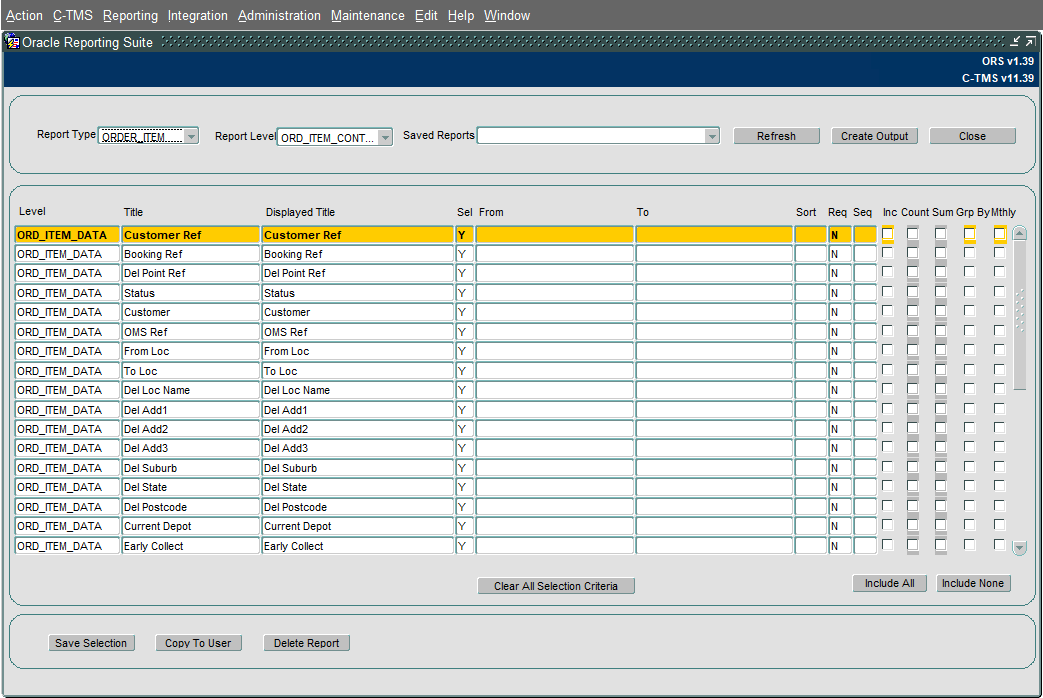The width and height of the screenshot is (1043, 698).
Task: Open the Reporting menu
Action: coord(130,15)
